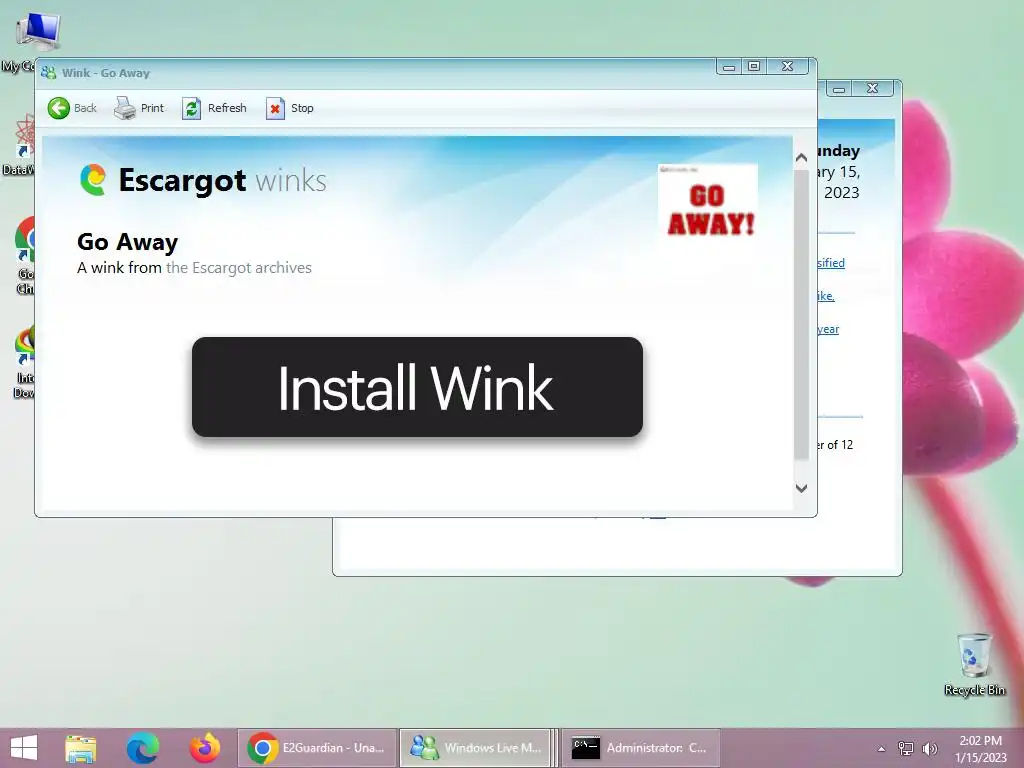Open the 'ike.' link in background window
The height and width of the screenshot is (768, 1024).
[x=826, y=296]
